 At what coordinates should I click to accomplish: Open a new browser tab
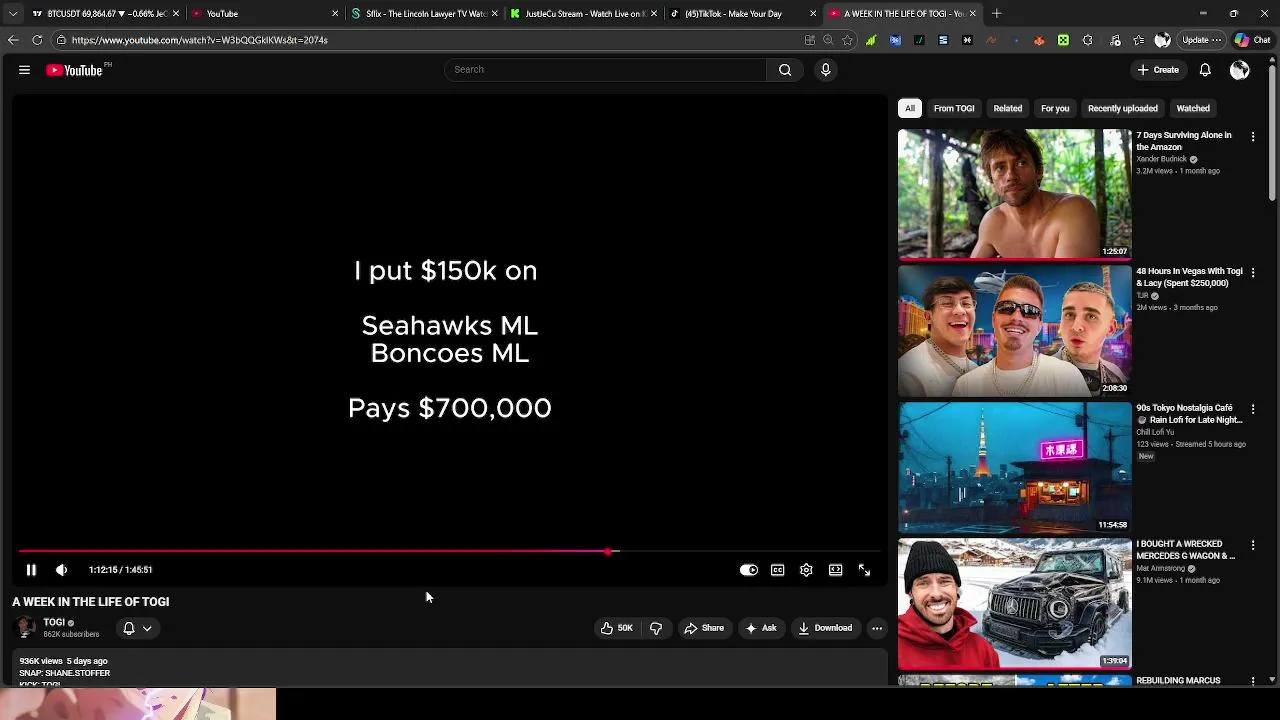997,14
